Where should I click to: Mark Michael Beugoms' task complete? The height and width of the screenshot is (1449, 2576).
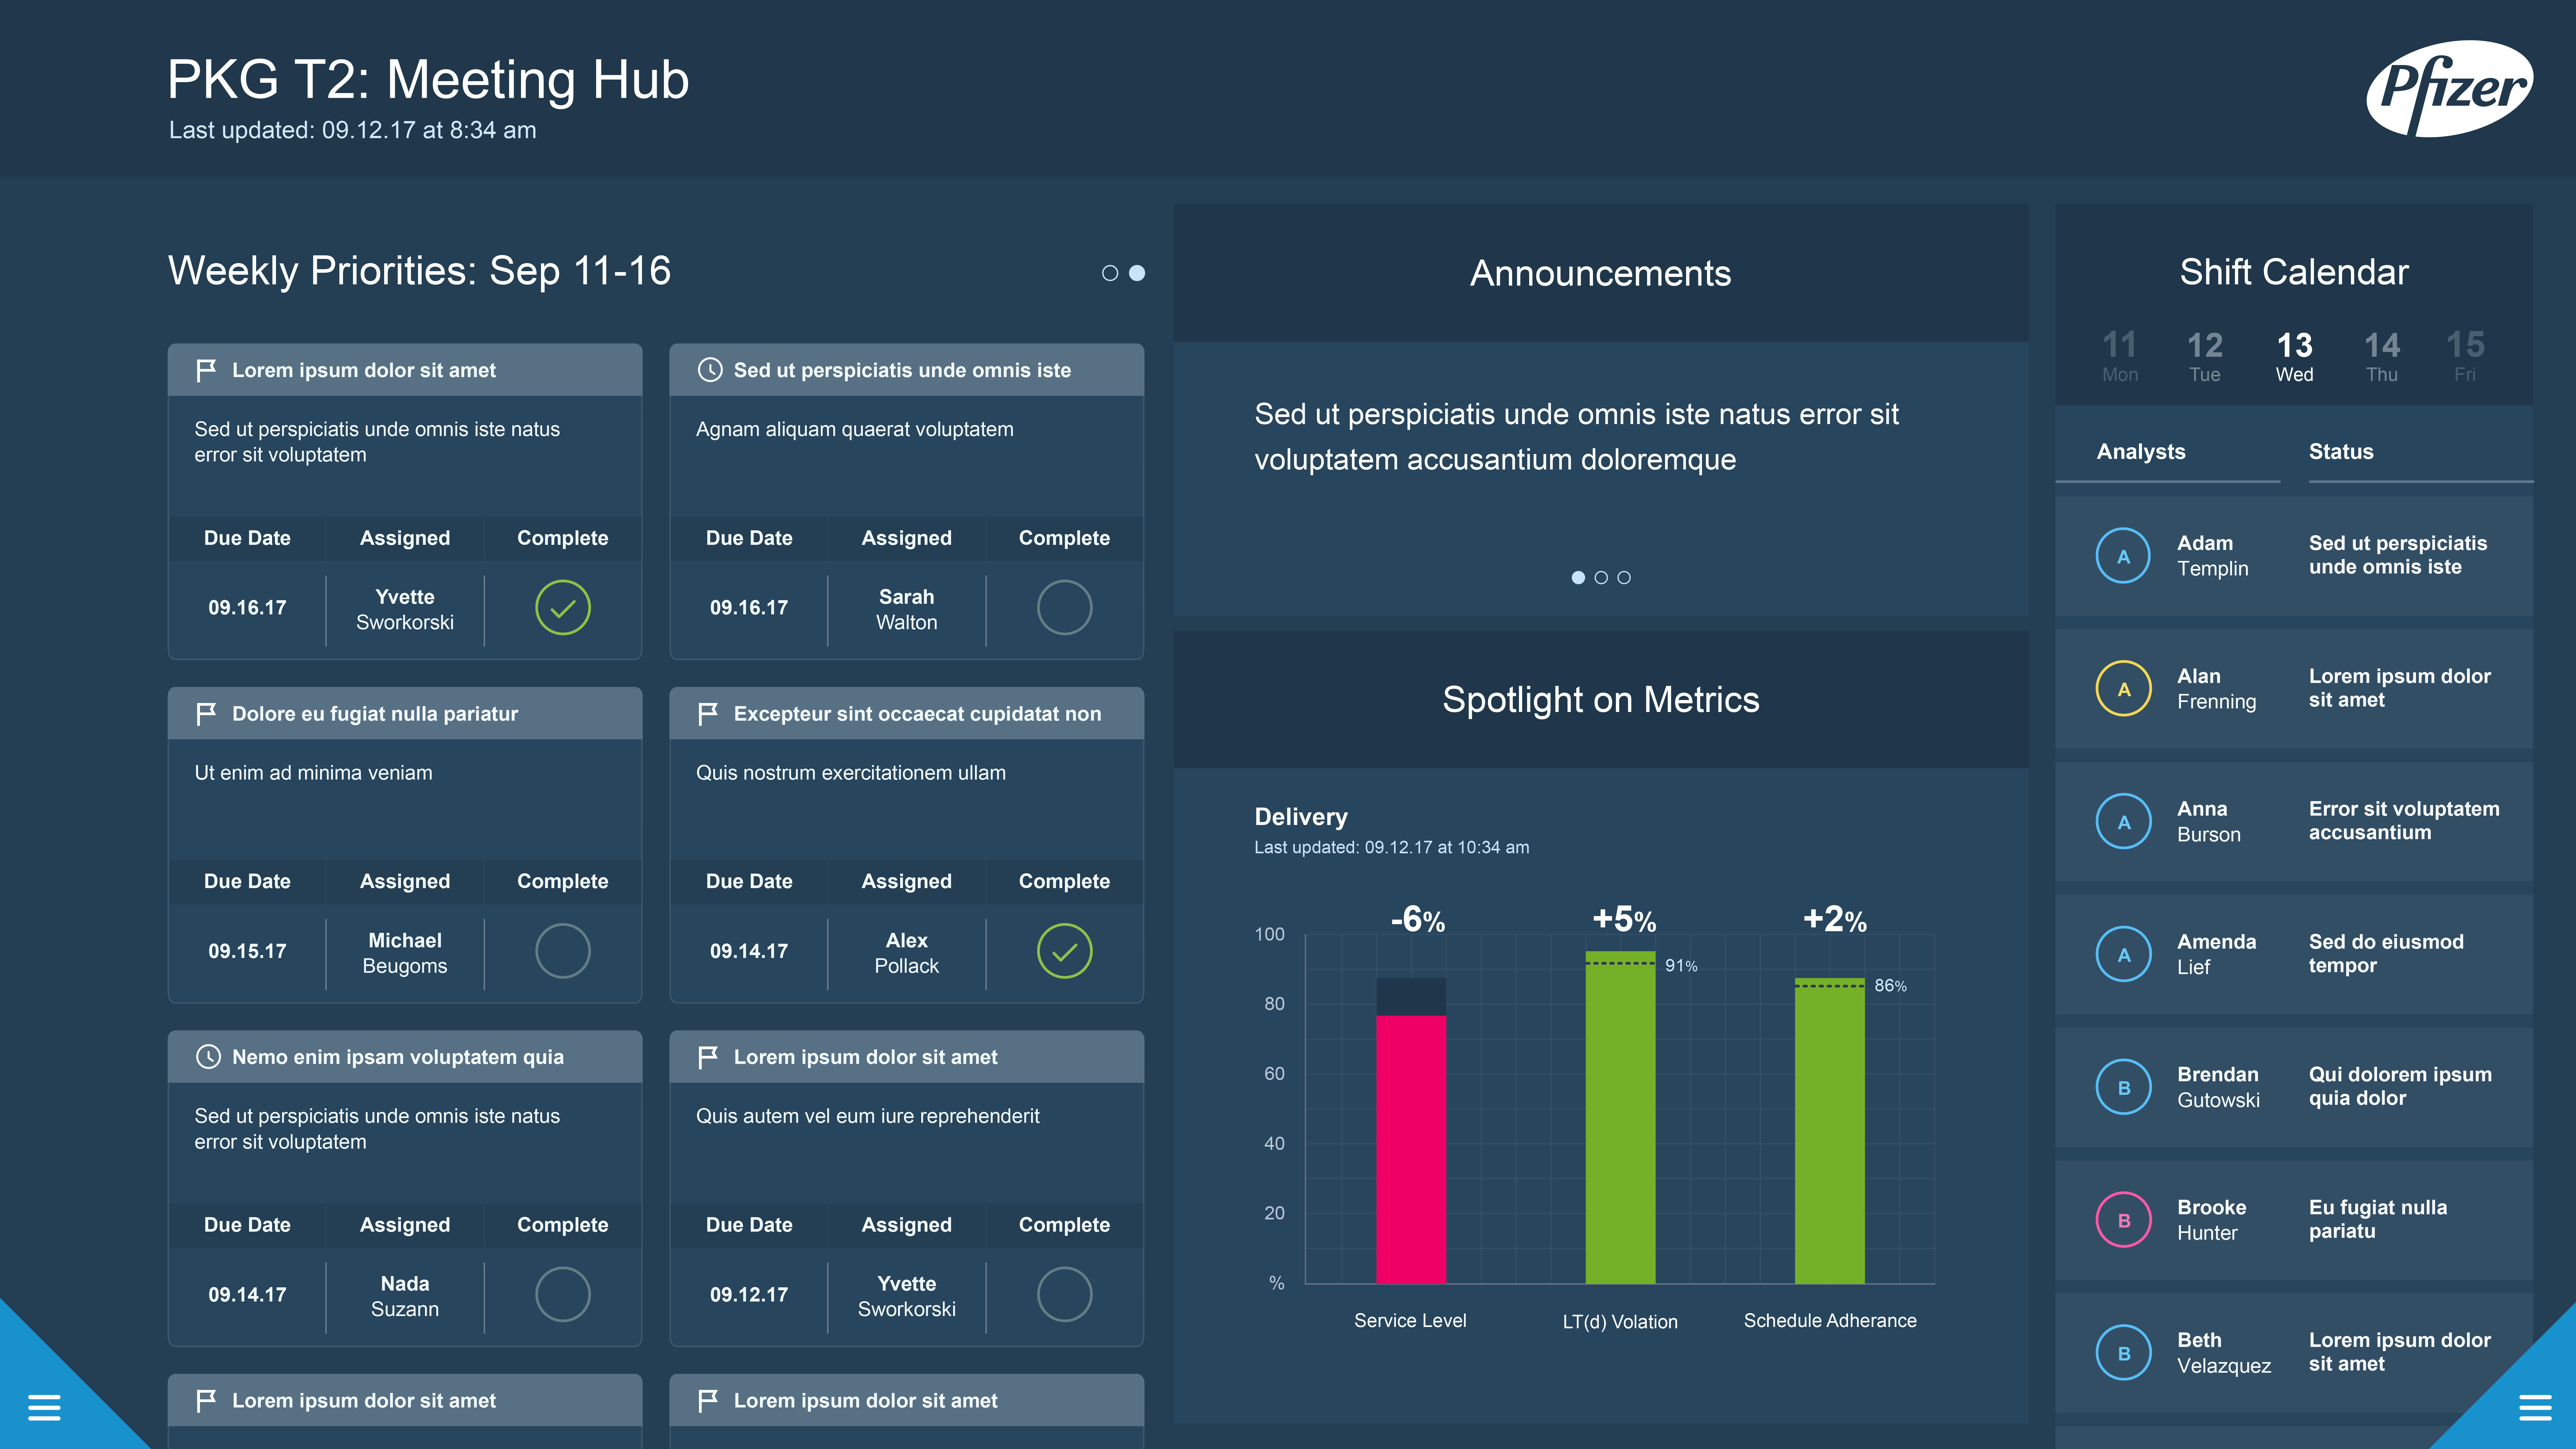[x=563, y=951]
